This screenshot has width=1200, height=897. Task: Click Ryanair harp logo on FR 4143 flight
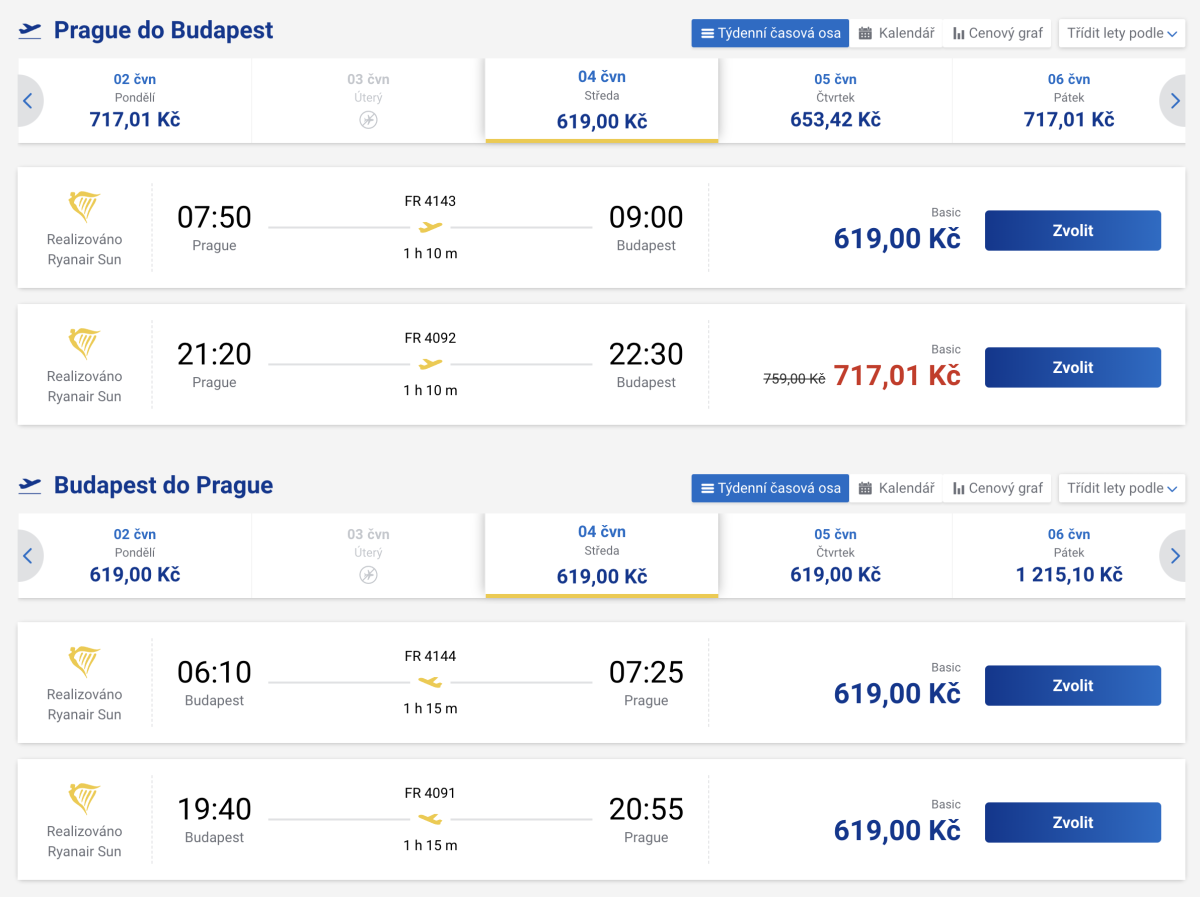(x=84, y=206)
